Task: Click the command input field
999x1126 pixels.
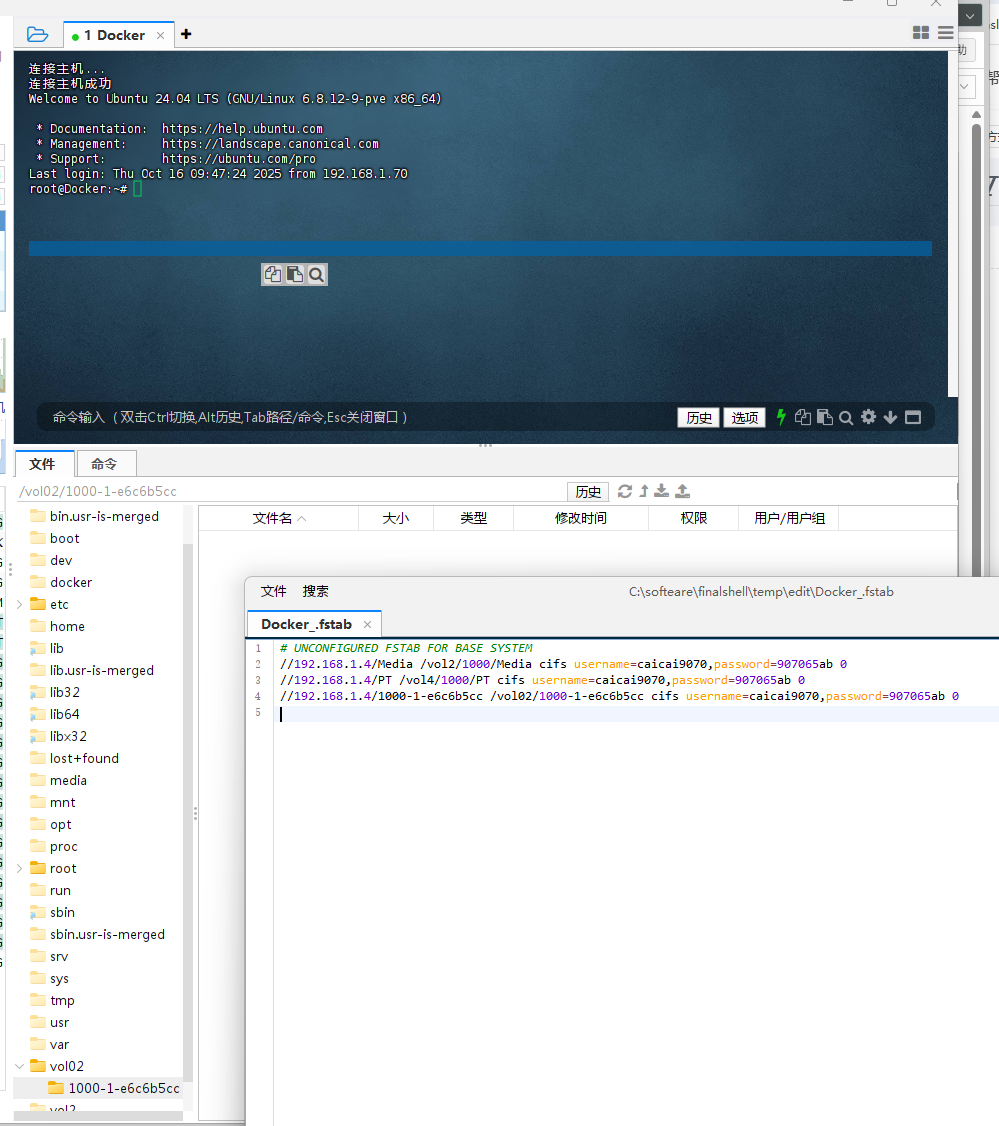Action: [x=350, y=417]
